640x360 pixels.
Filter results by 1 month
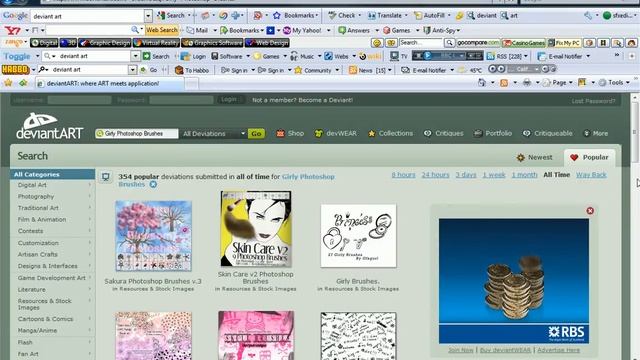tap(524, 175)
